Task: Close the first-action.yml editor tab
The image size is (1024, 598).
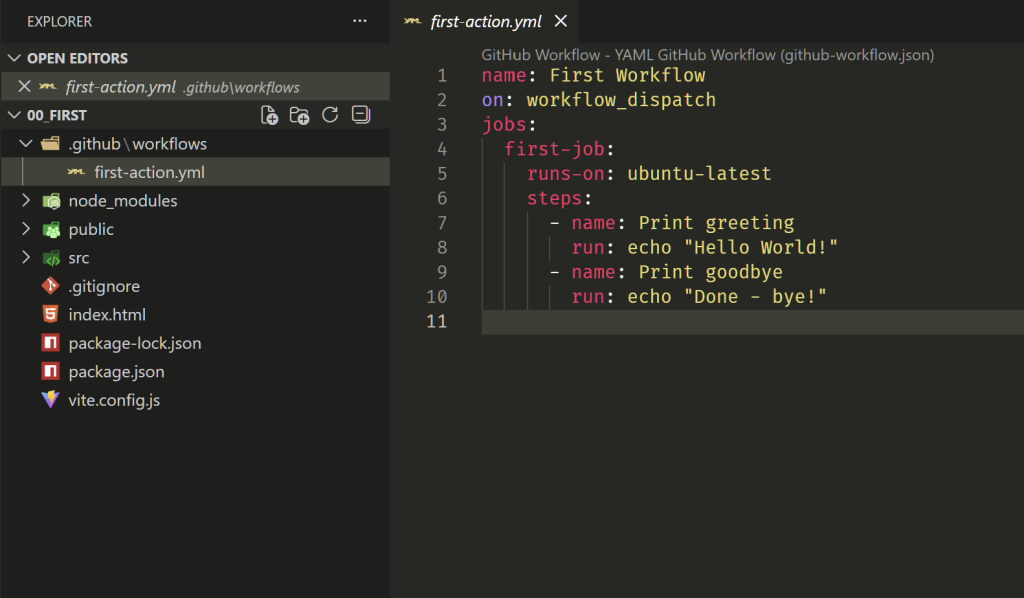Action: (x=560, y=21)
